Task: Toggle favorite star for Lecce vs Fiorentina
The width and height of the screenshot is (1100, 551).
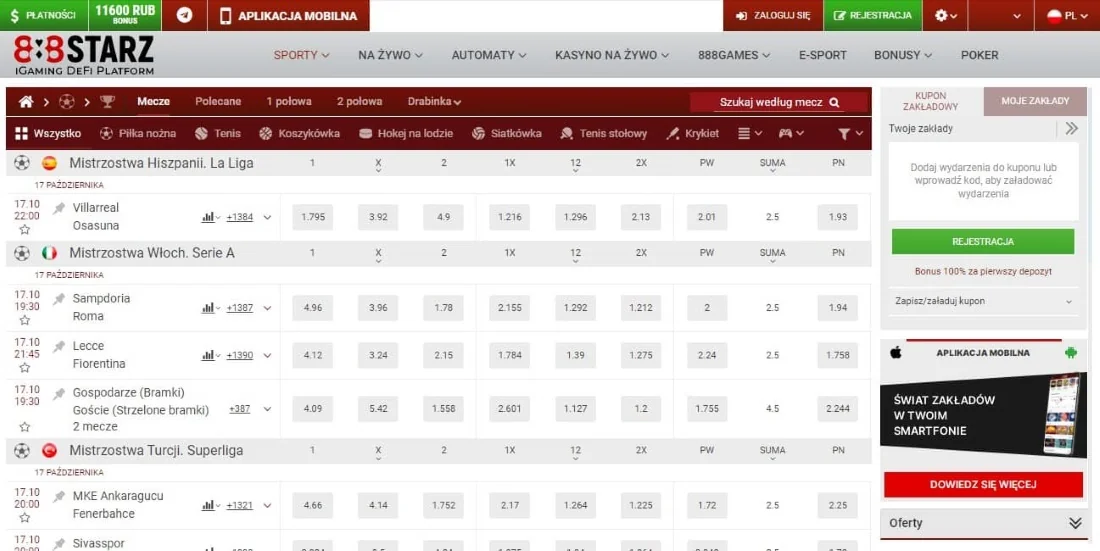Action: click(24, 368)
